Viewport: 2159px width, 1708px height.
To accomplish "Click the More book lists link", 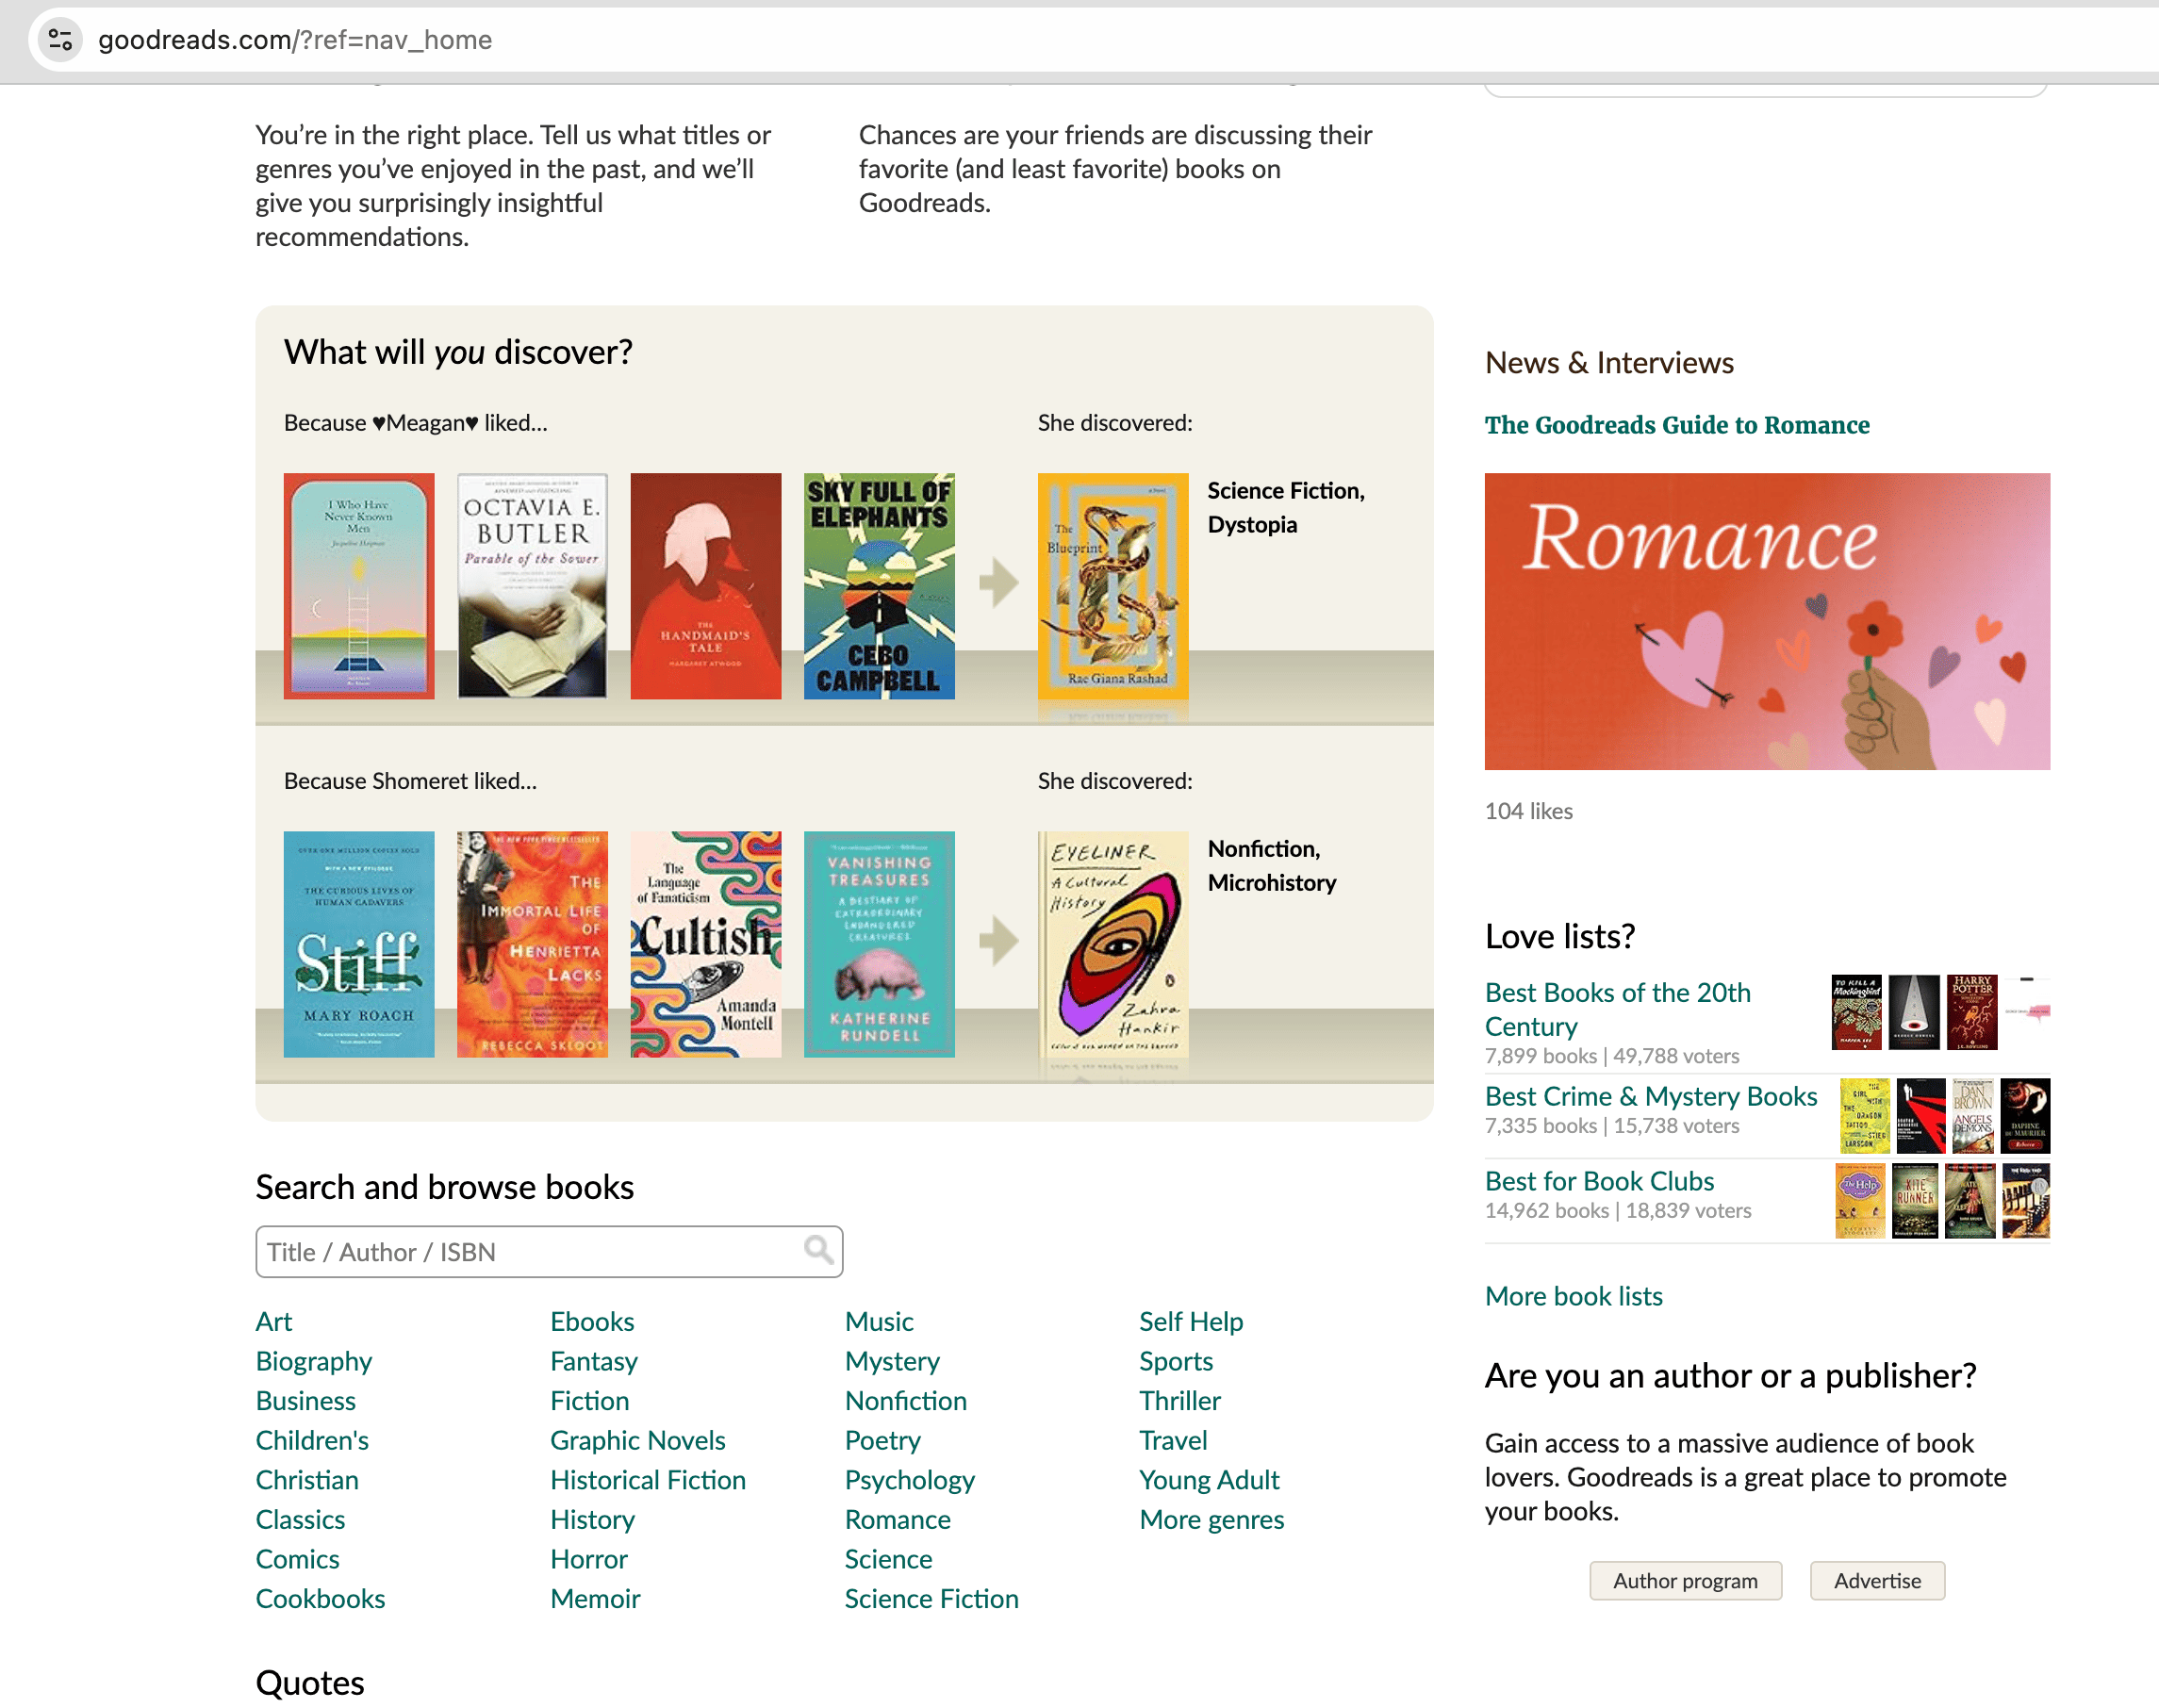I will (1573, 1296).
